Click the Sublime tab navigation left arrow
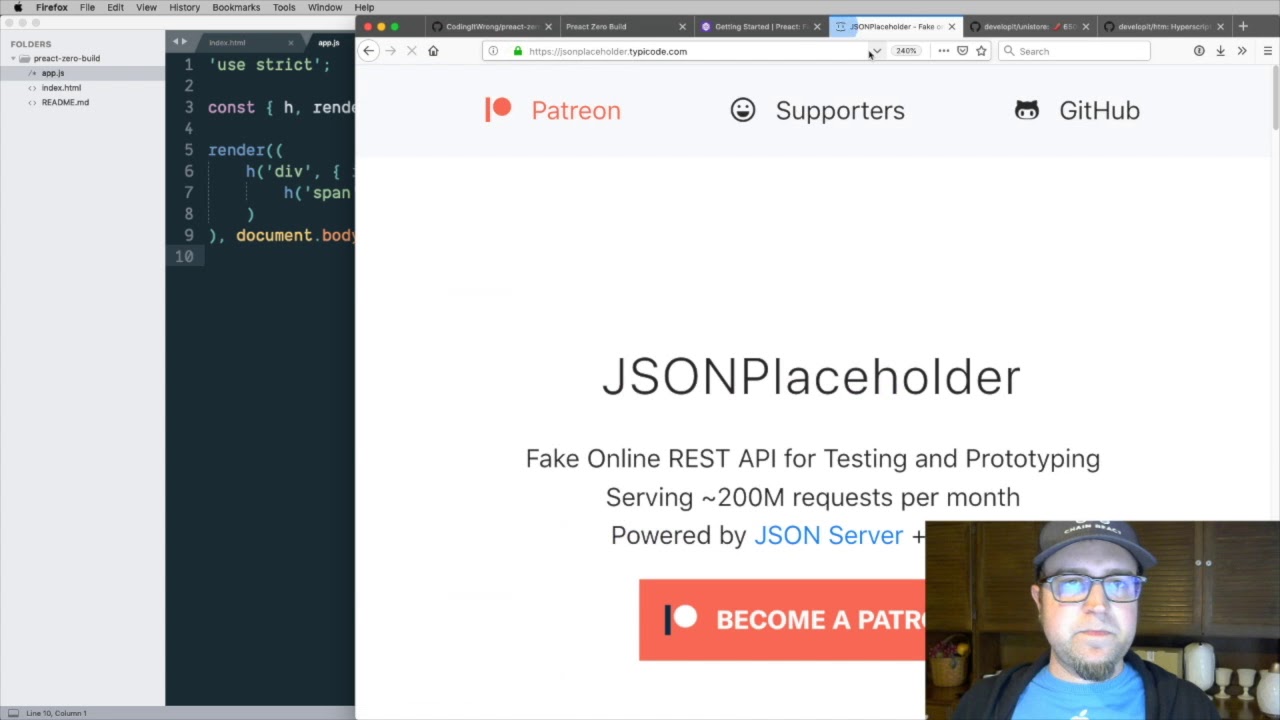This screenshot has height=720, width=1280. click(175, 42)
